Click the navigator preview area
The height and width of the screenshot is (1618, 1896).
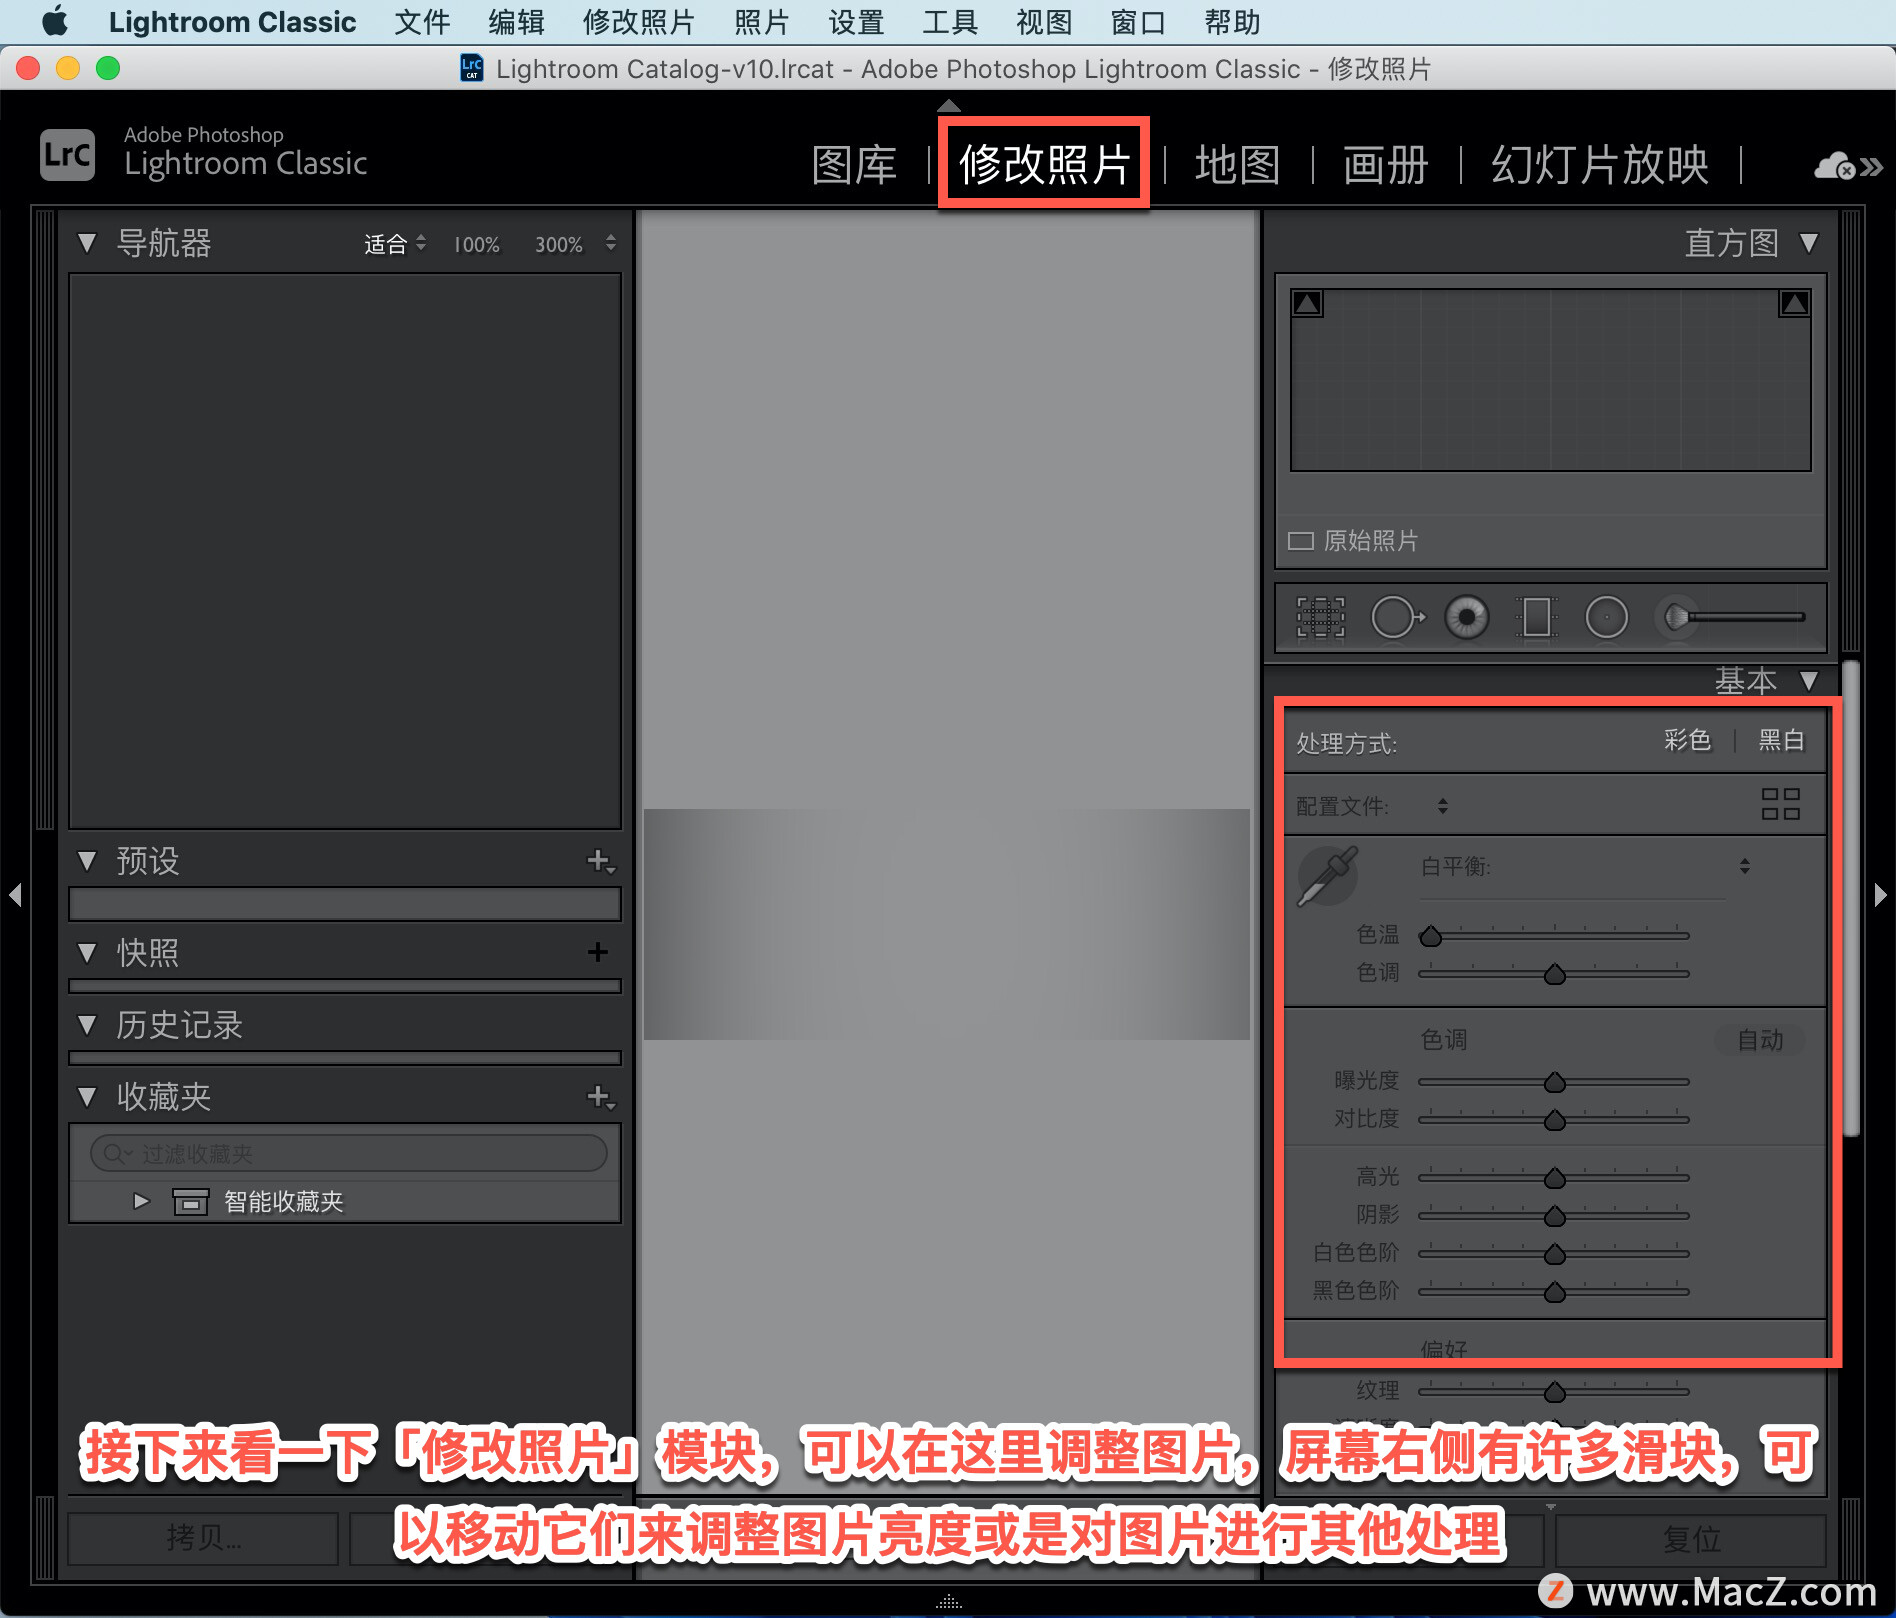click(345, 551)
